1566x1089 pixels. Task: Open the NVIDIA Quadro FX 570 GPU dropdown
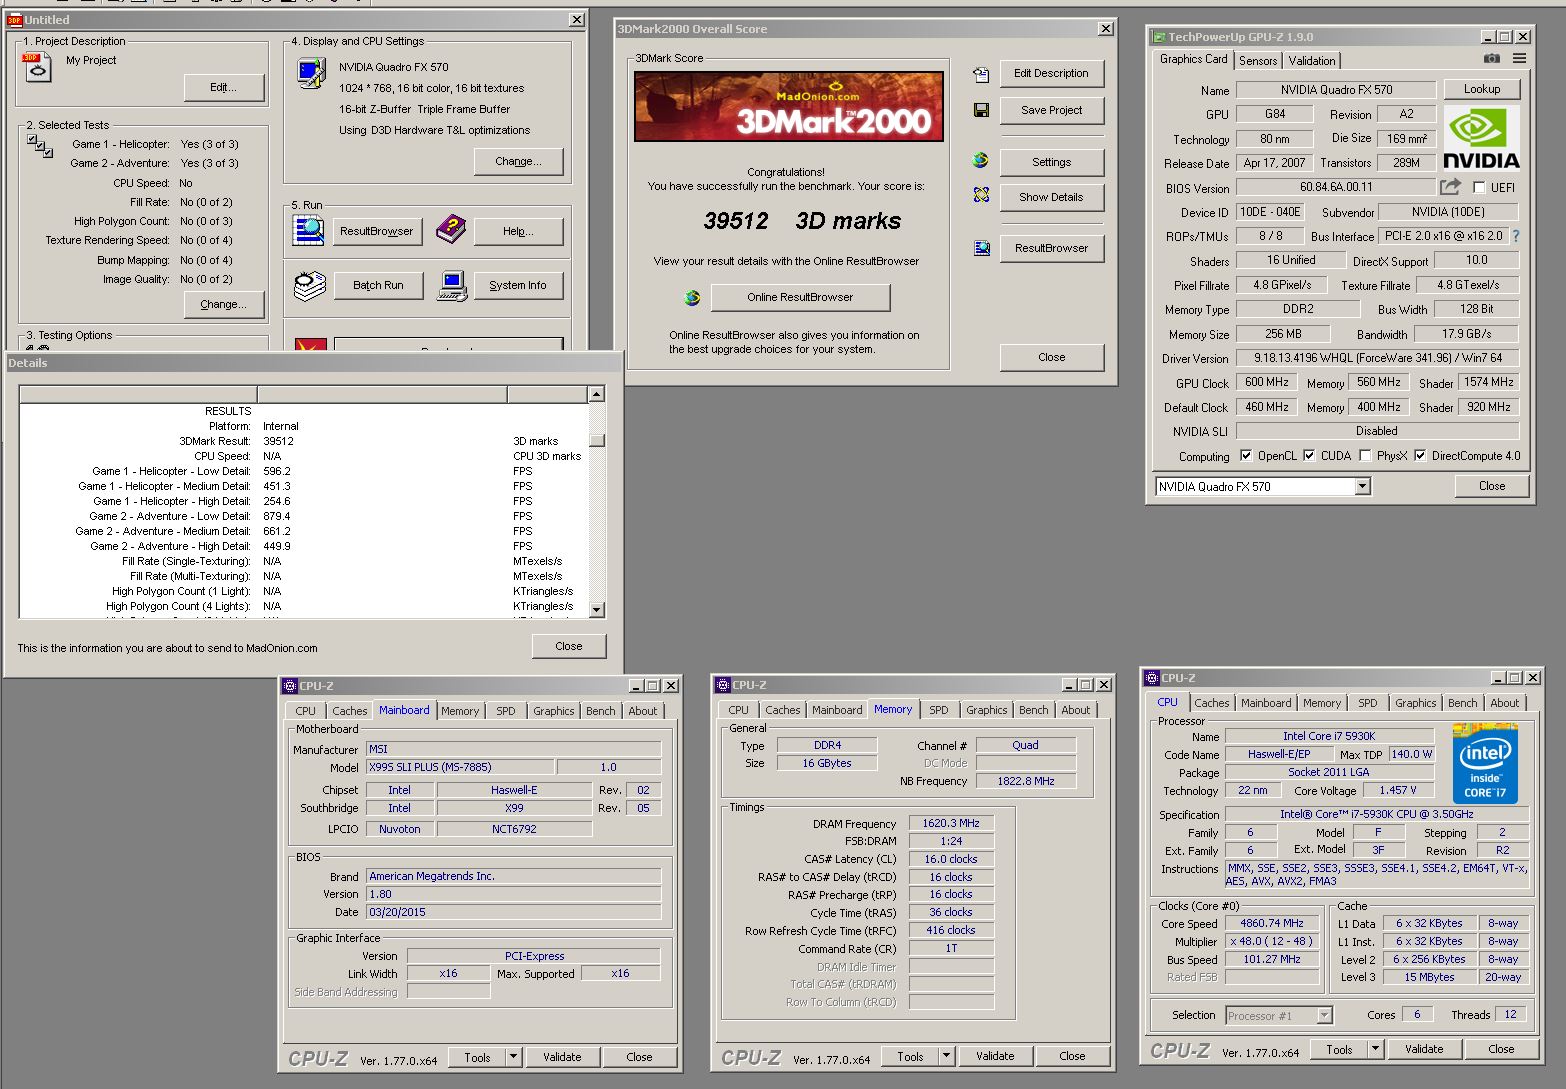(1362, 487)
